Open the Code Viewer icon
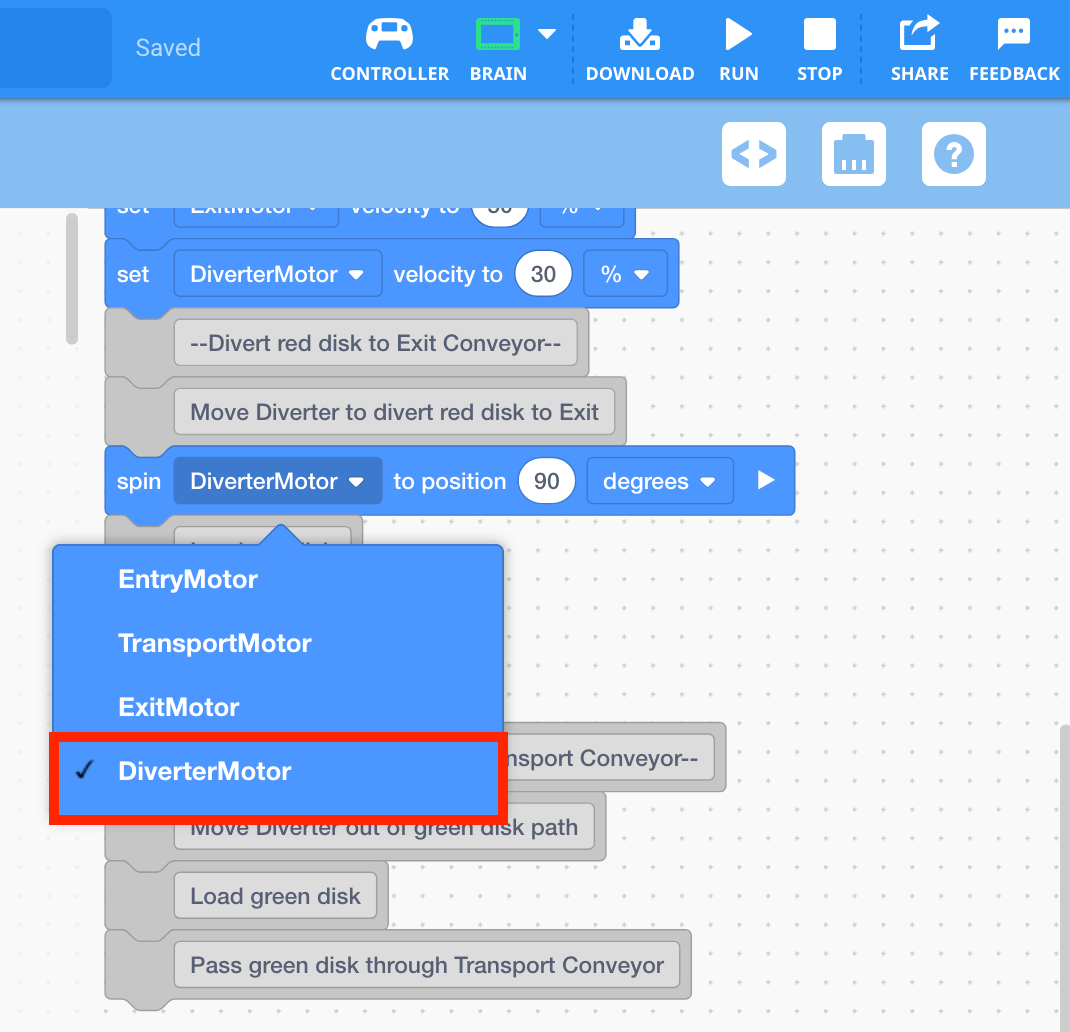This screenshot has height=1032, width=1070. (754, 154)
